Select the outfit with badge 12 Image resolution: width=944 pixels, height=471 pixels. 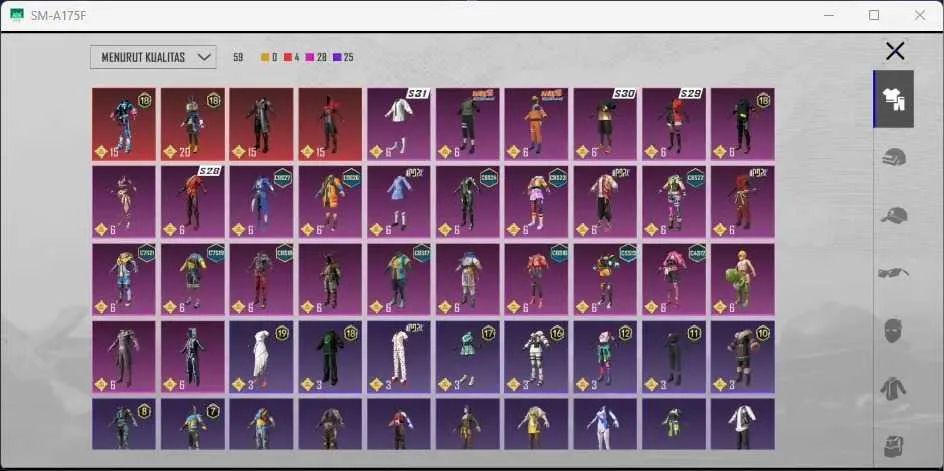click(605, 357)
